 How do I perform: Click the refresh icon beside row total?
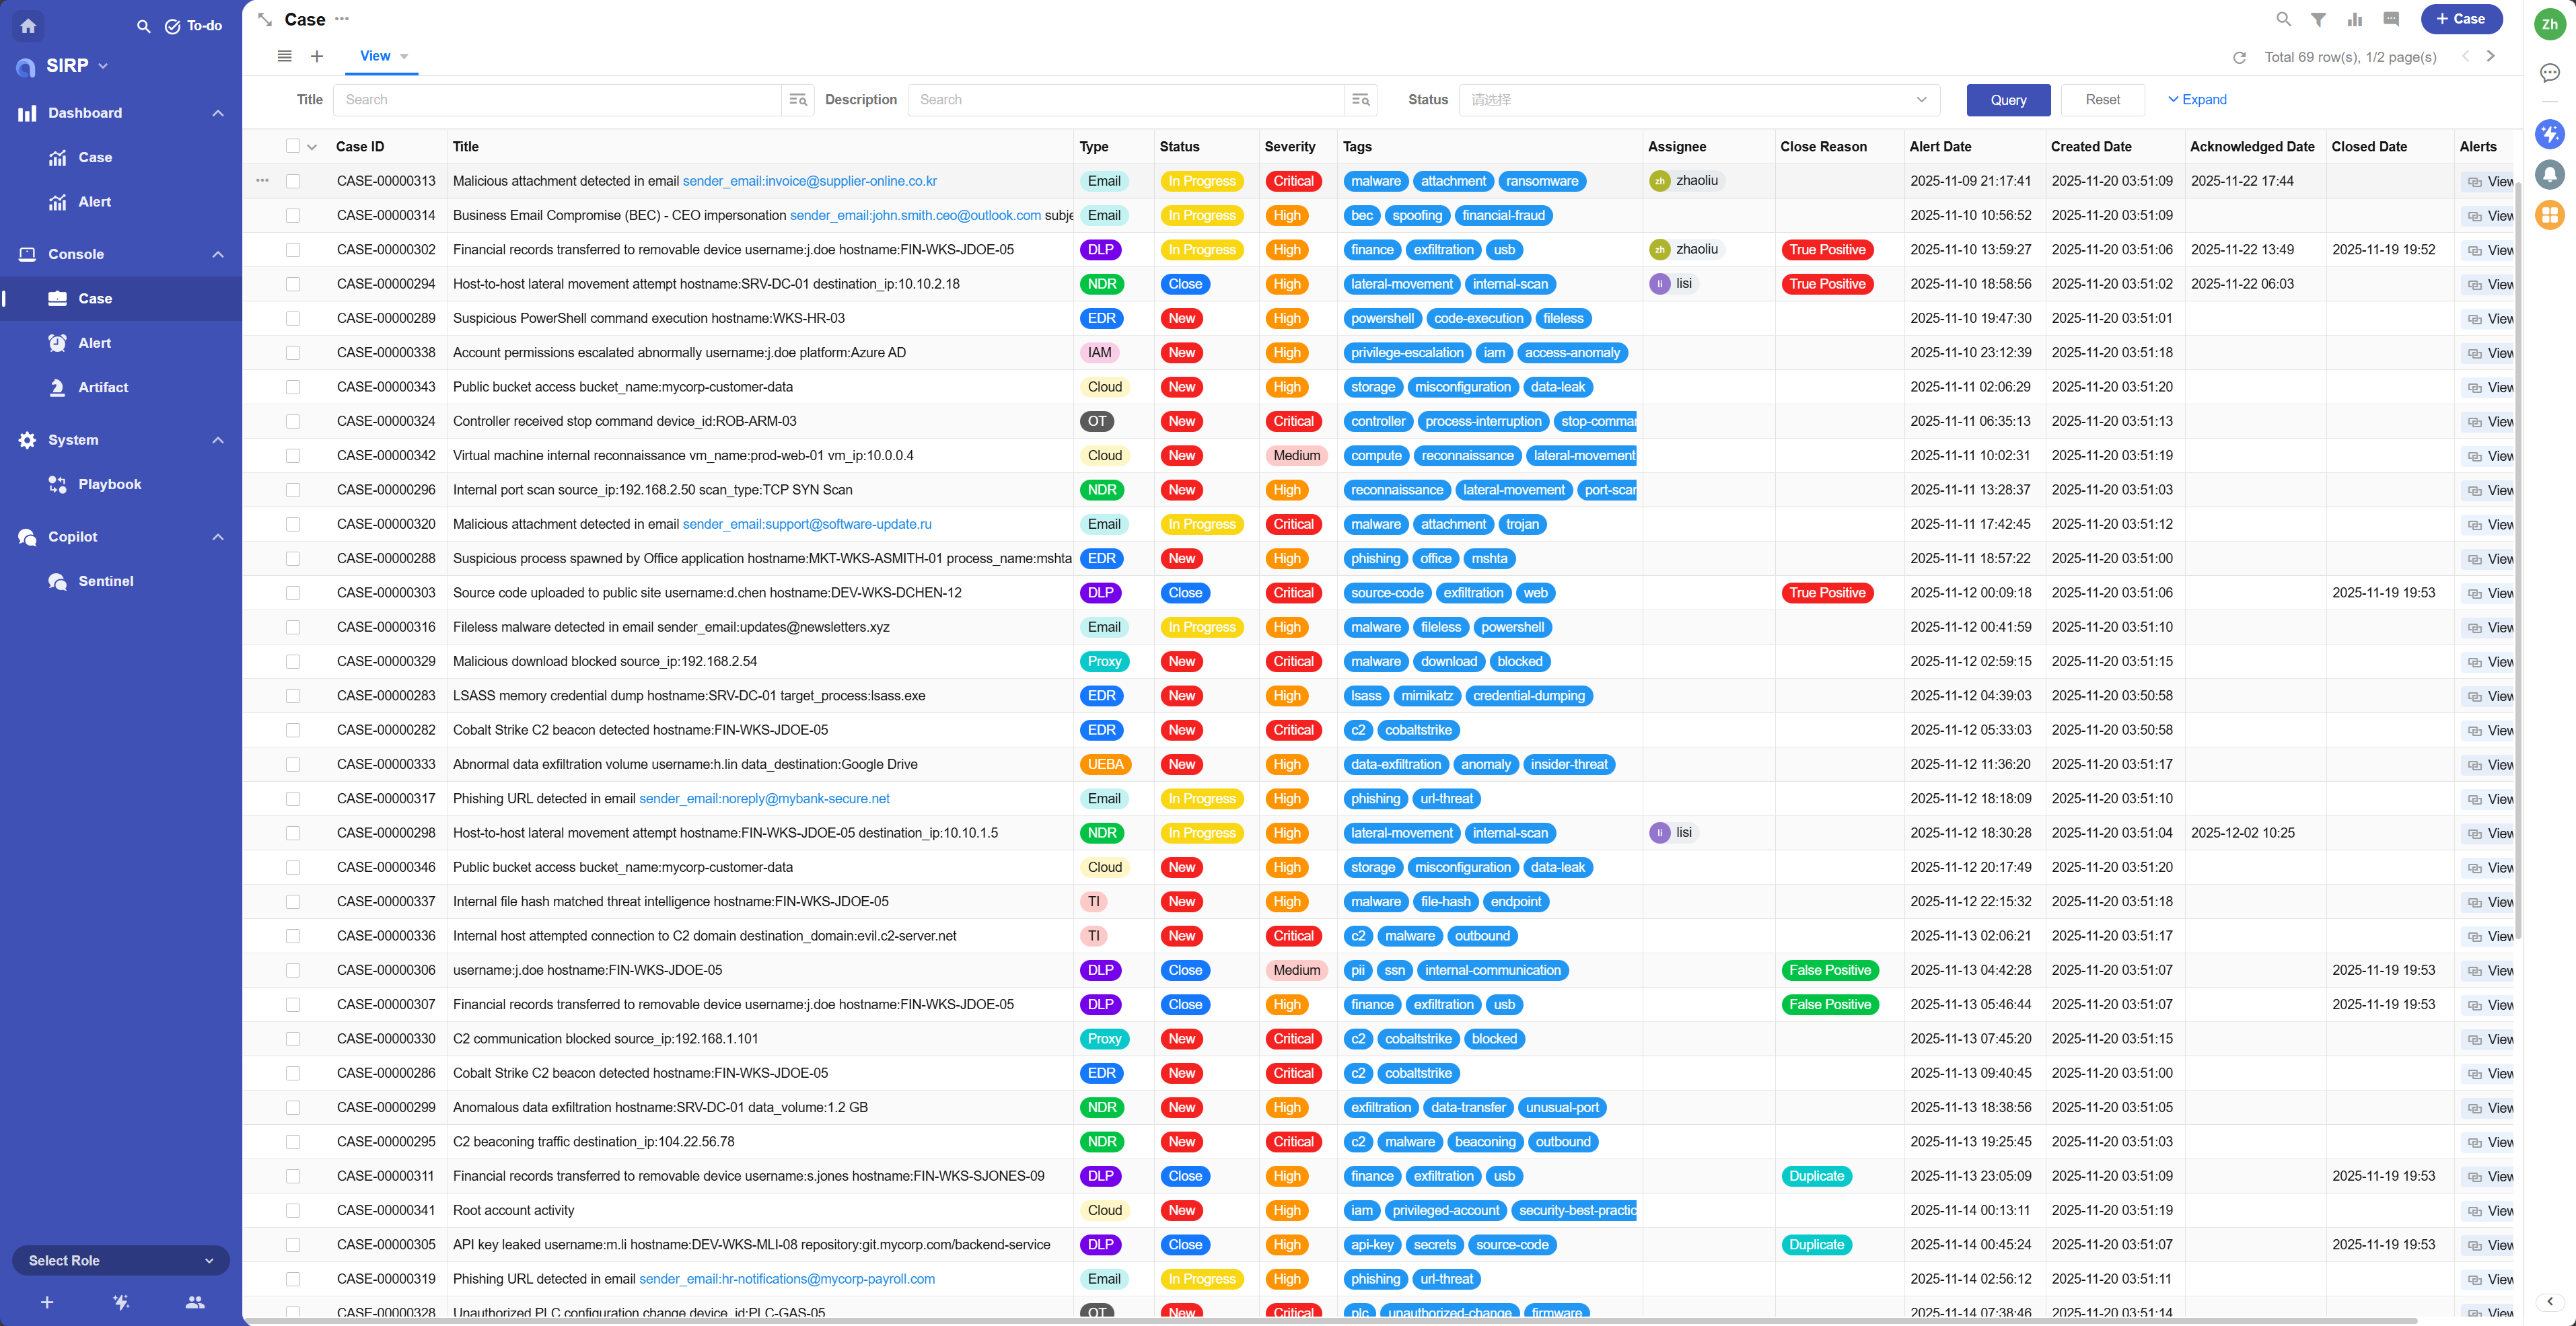click(x=2239, y=57)
